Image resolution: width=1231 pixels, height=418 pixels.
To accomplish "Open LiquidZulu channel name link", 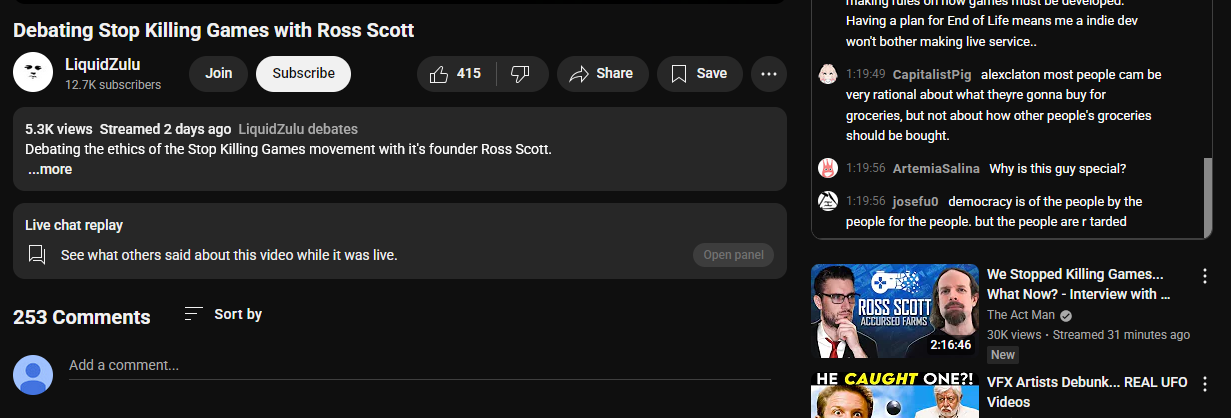I will [x=104, y=65].
